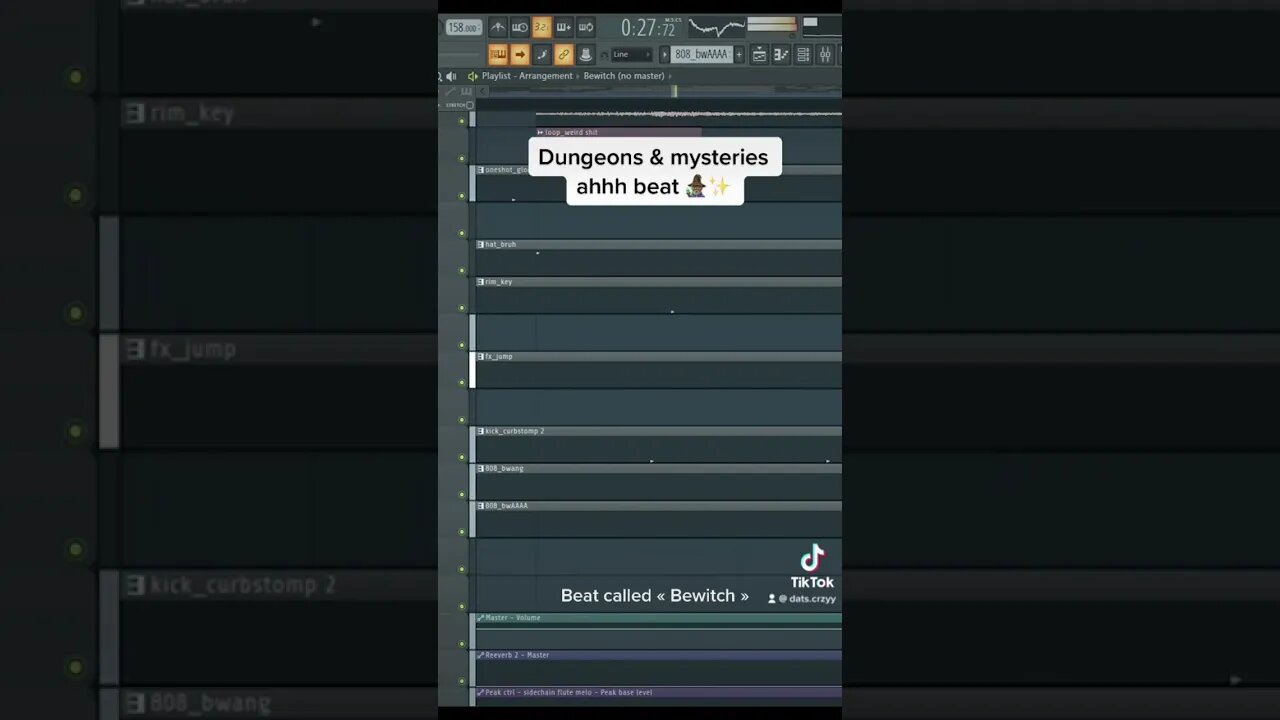This screenshot has width=1280, height=720.
Task: Toggle loop recording icon
Action: click(586, 27)
